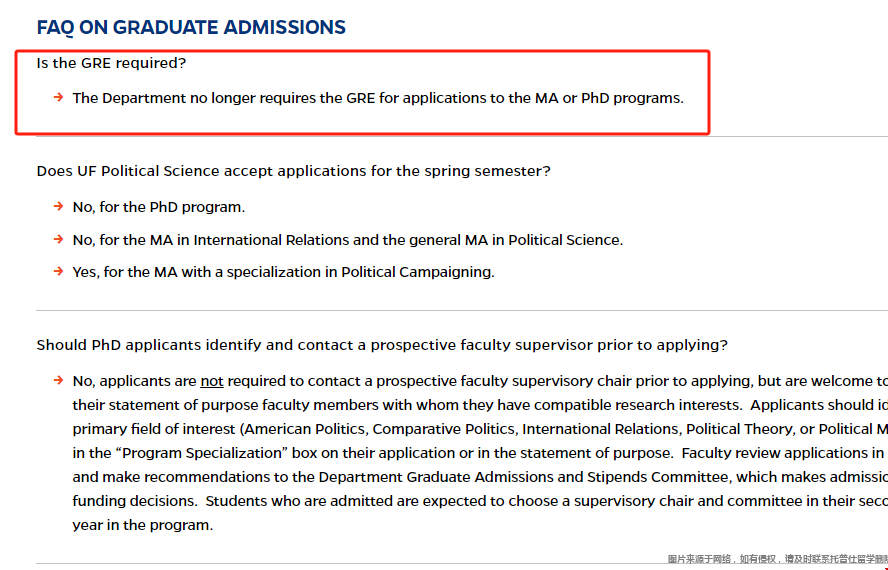Click arrow bullet before Political Campaigning answer

(58, 271)
